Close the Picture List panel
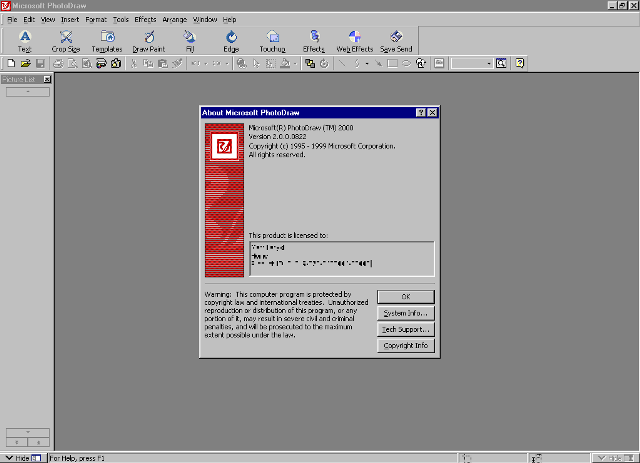 coord(47,78)
